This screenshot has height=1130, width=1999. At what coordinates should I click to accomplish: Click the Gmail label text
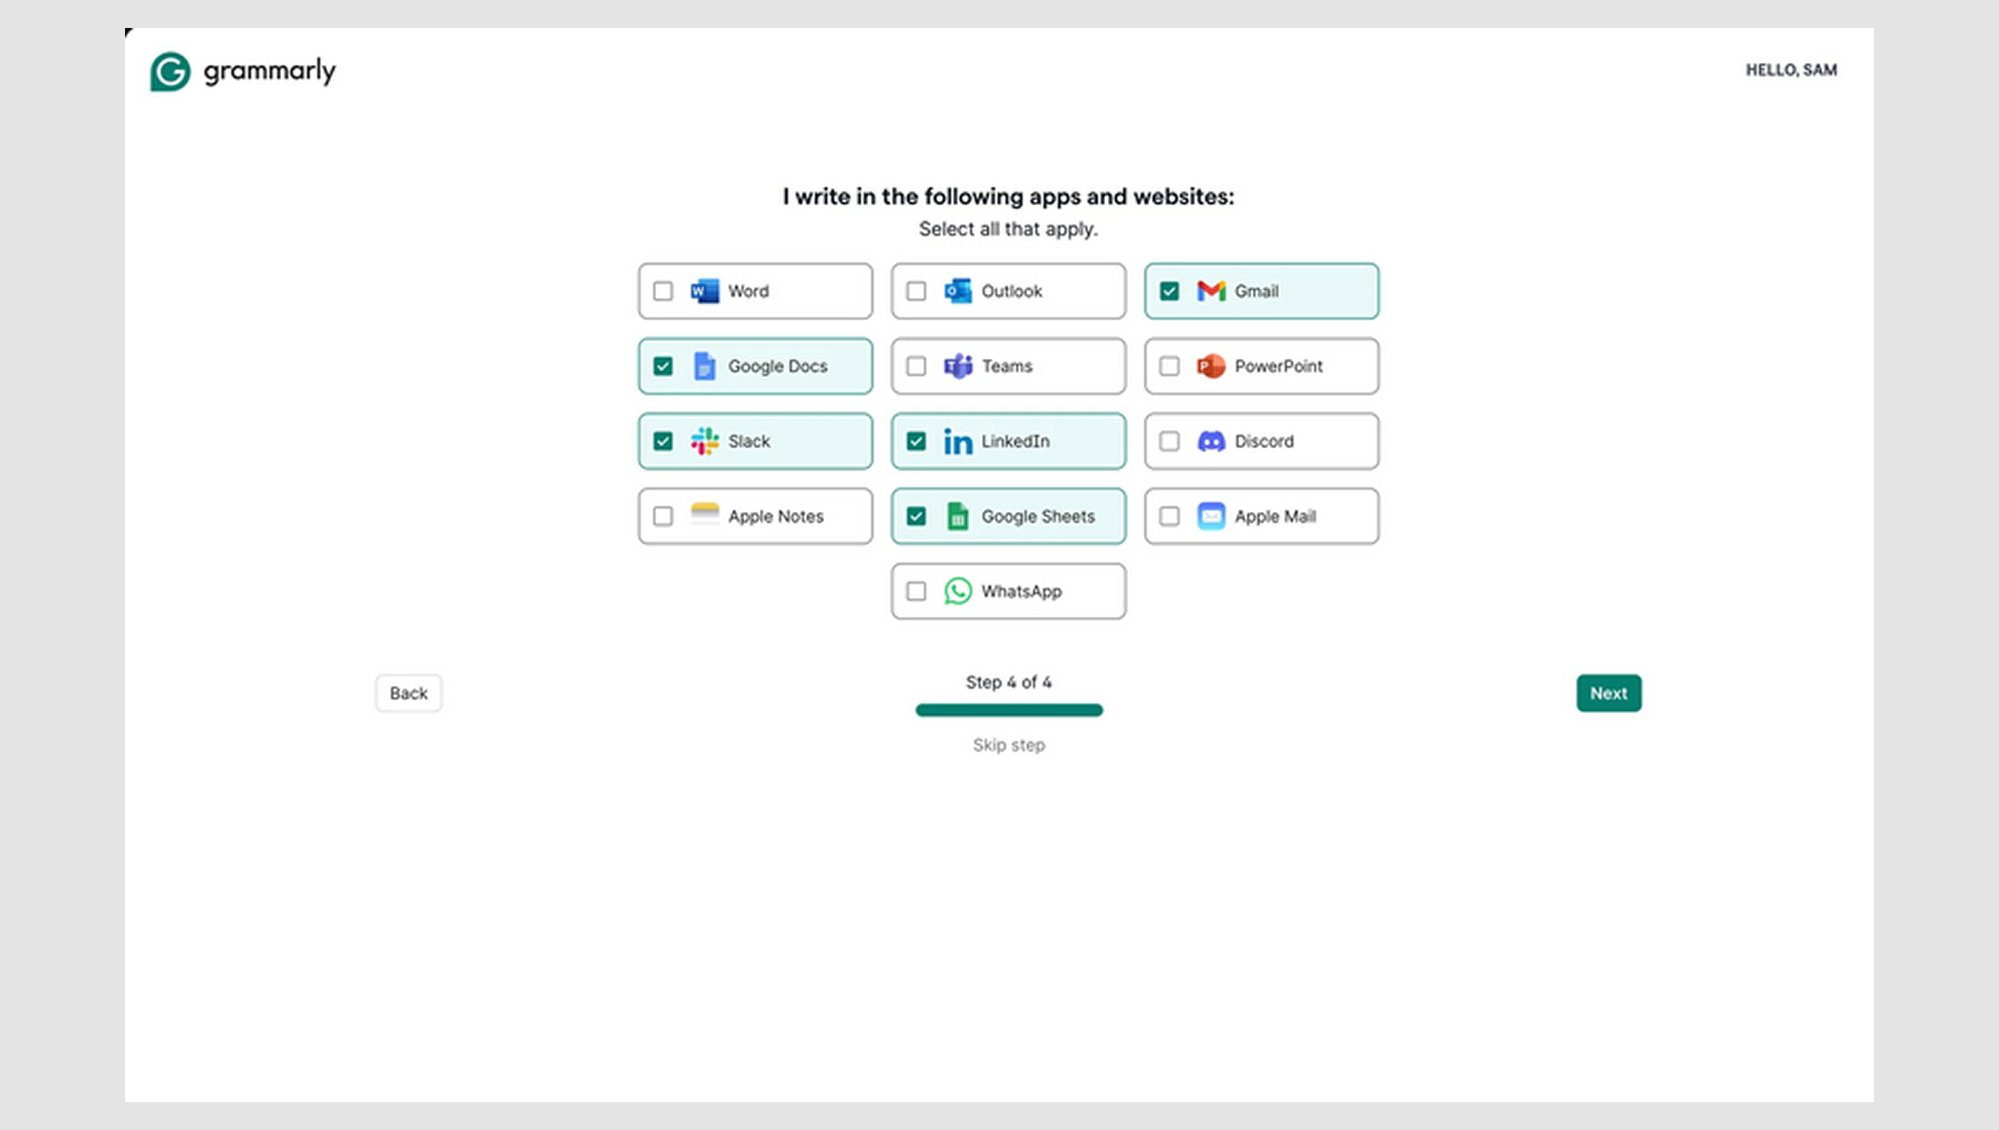pyautogui.click(x=1256, y=291)
